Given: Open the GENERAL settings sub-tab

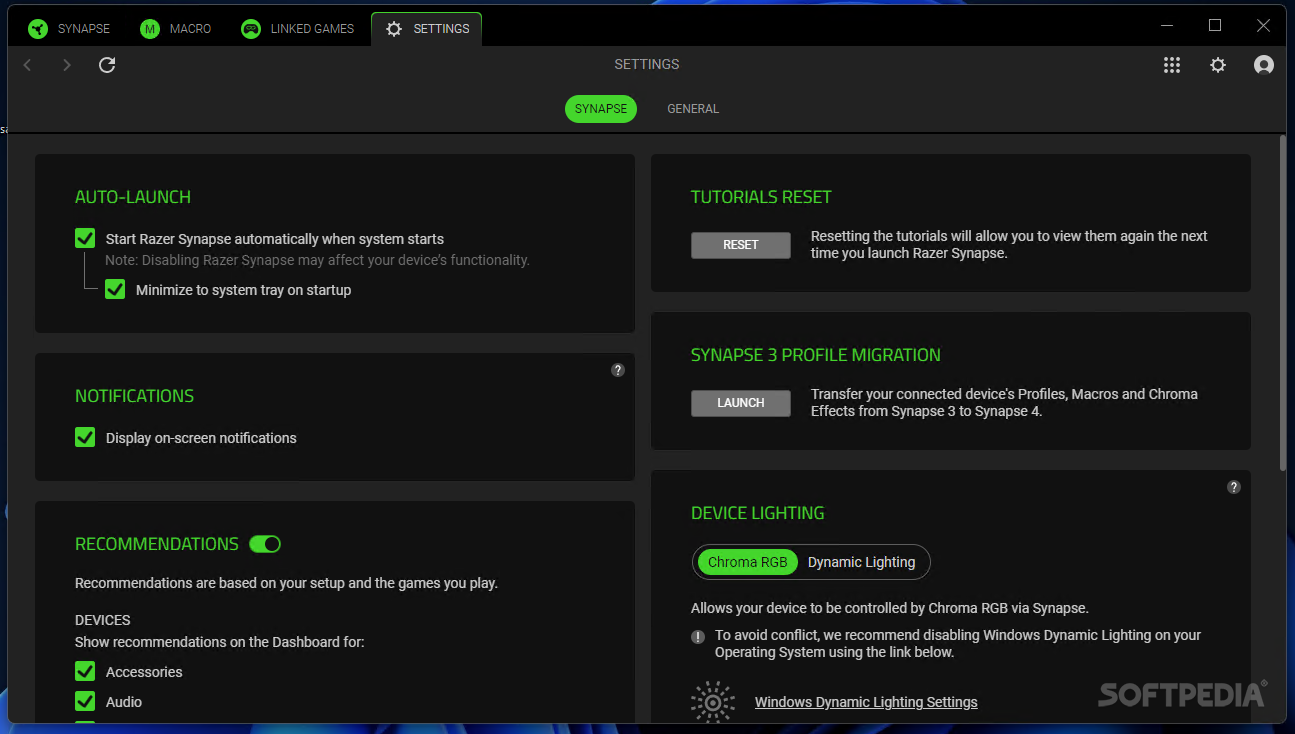Looking at the screenshot, I should tap(693, 109).
